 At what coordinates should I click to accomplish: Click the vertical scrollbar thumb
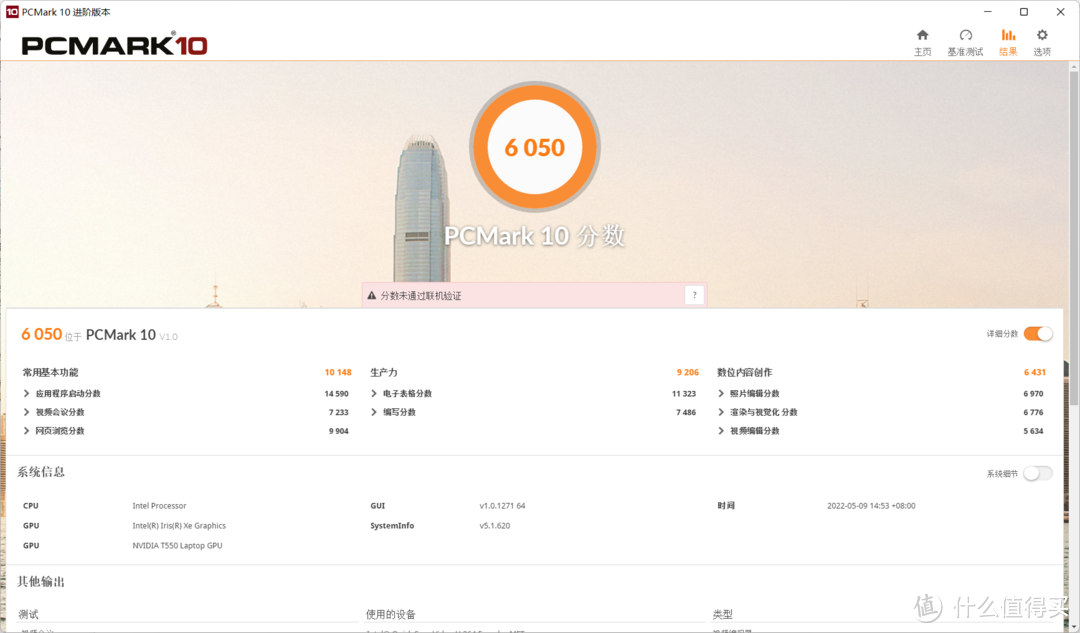click(x=1074, y=238)
